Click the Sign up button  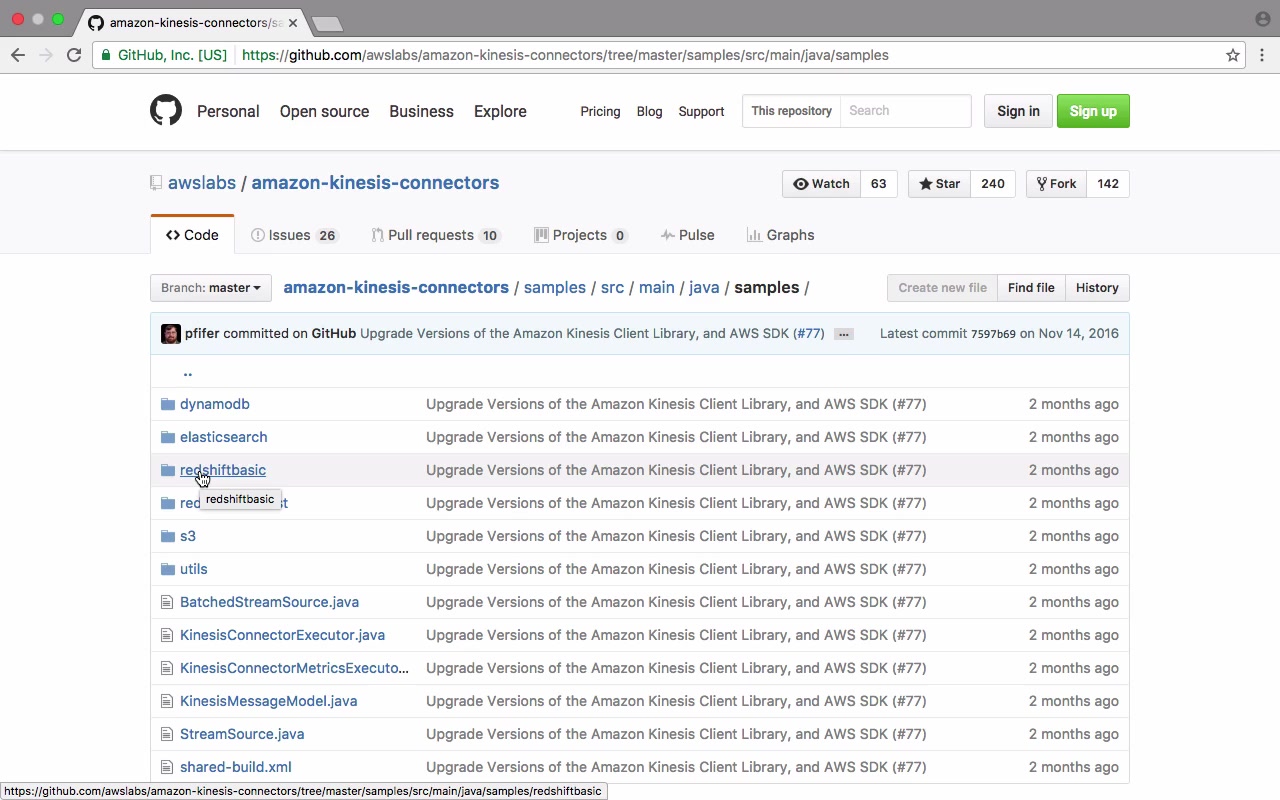coord(1092,111)
